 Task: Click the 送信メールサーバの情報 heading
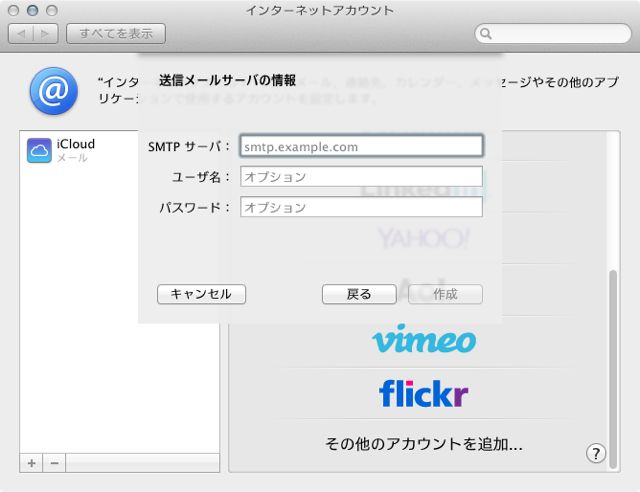[x=227, y=80]
